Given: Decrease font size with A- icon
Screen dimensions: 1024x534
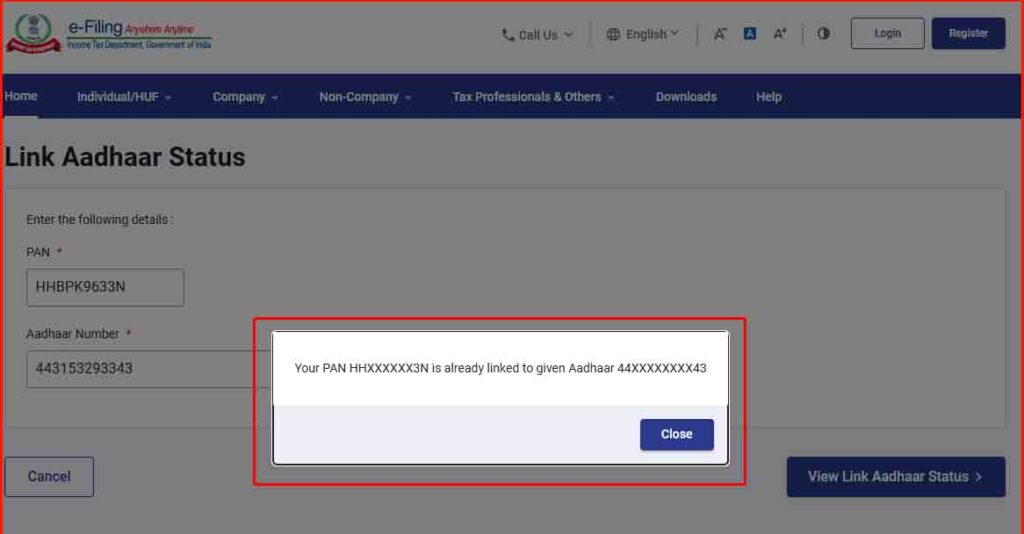Looking at the screenshot, I should point(720,34).
